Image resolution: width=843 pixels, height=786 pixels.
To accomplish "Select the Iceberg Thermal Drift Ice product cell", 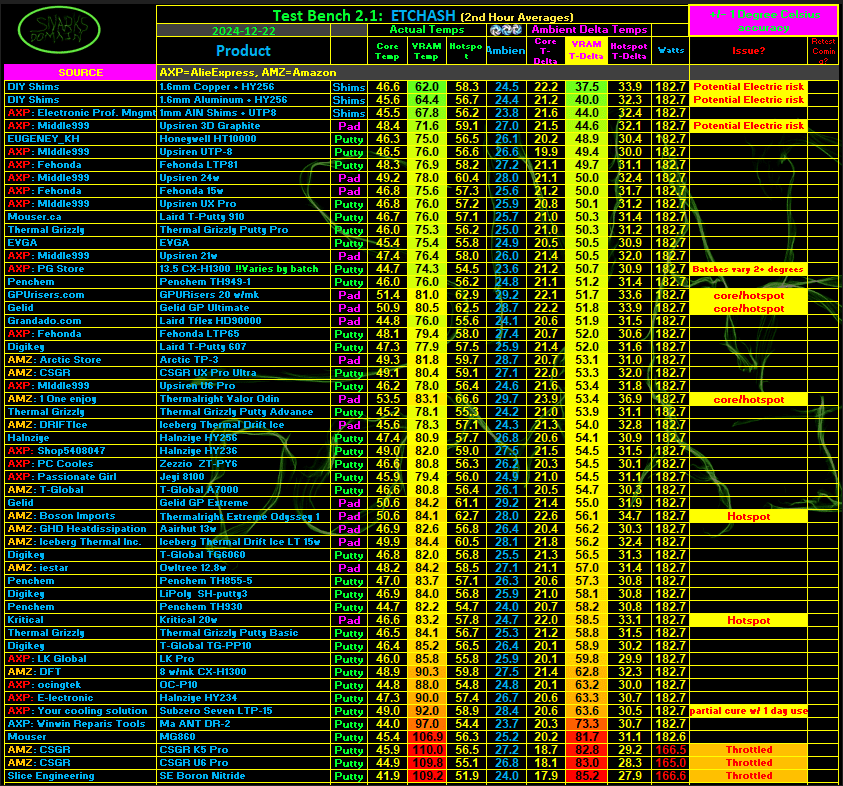I will 244,425.
